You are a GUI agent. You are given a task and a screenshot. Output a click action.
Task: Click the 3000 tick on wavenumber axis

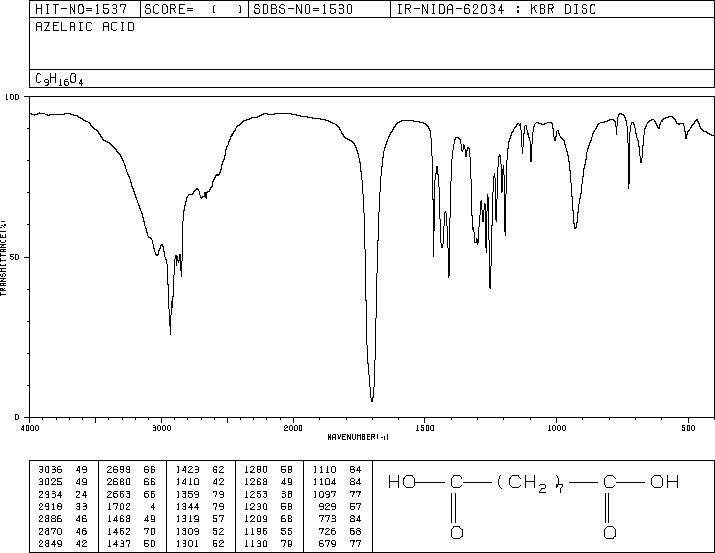[161, 428]
